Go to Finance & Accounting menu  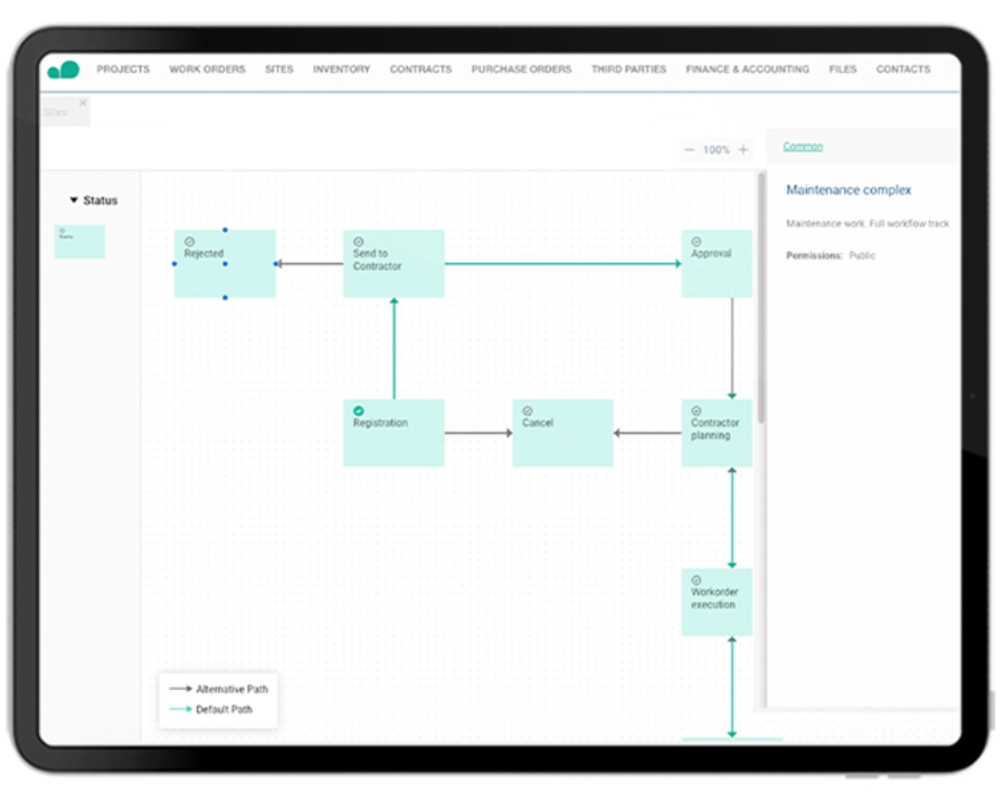(747, 70)
